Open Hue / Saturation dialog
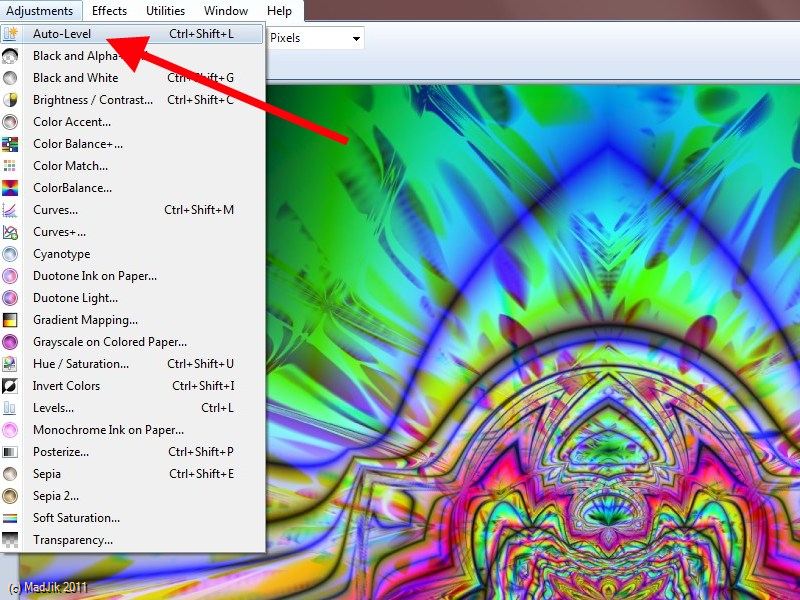 132,364
